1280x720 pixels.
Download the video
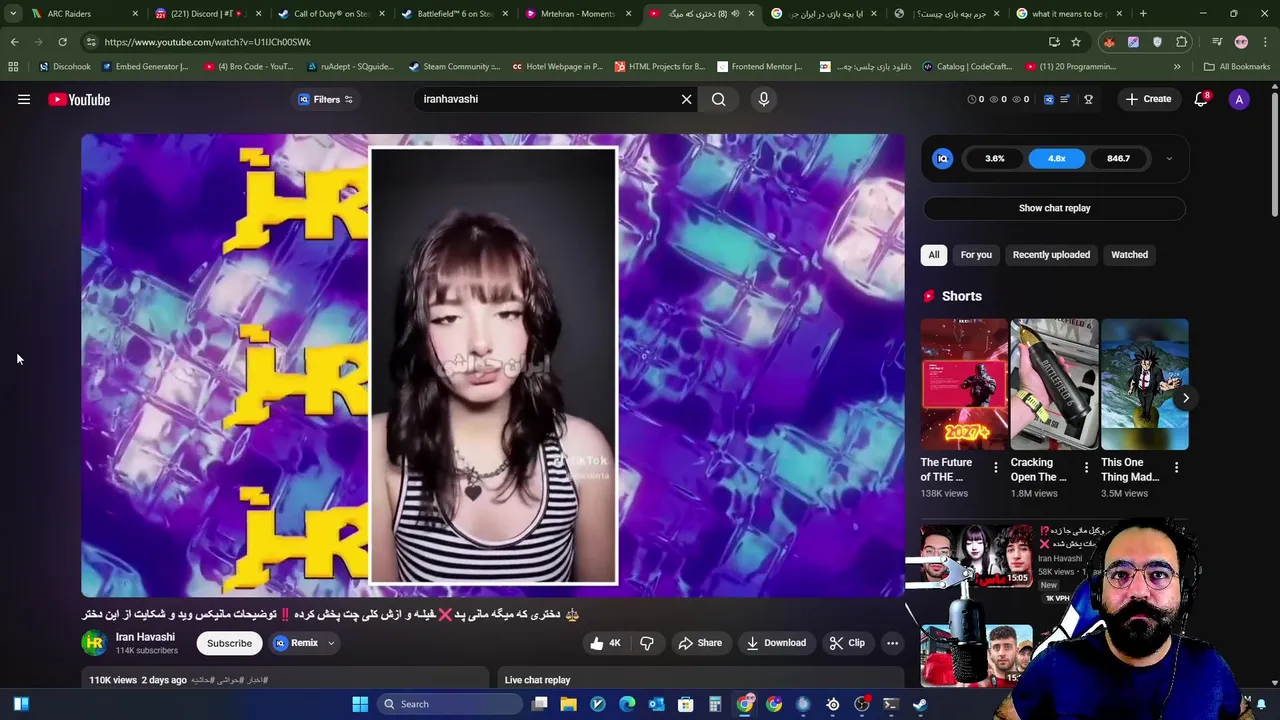coord(776,643)
